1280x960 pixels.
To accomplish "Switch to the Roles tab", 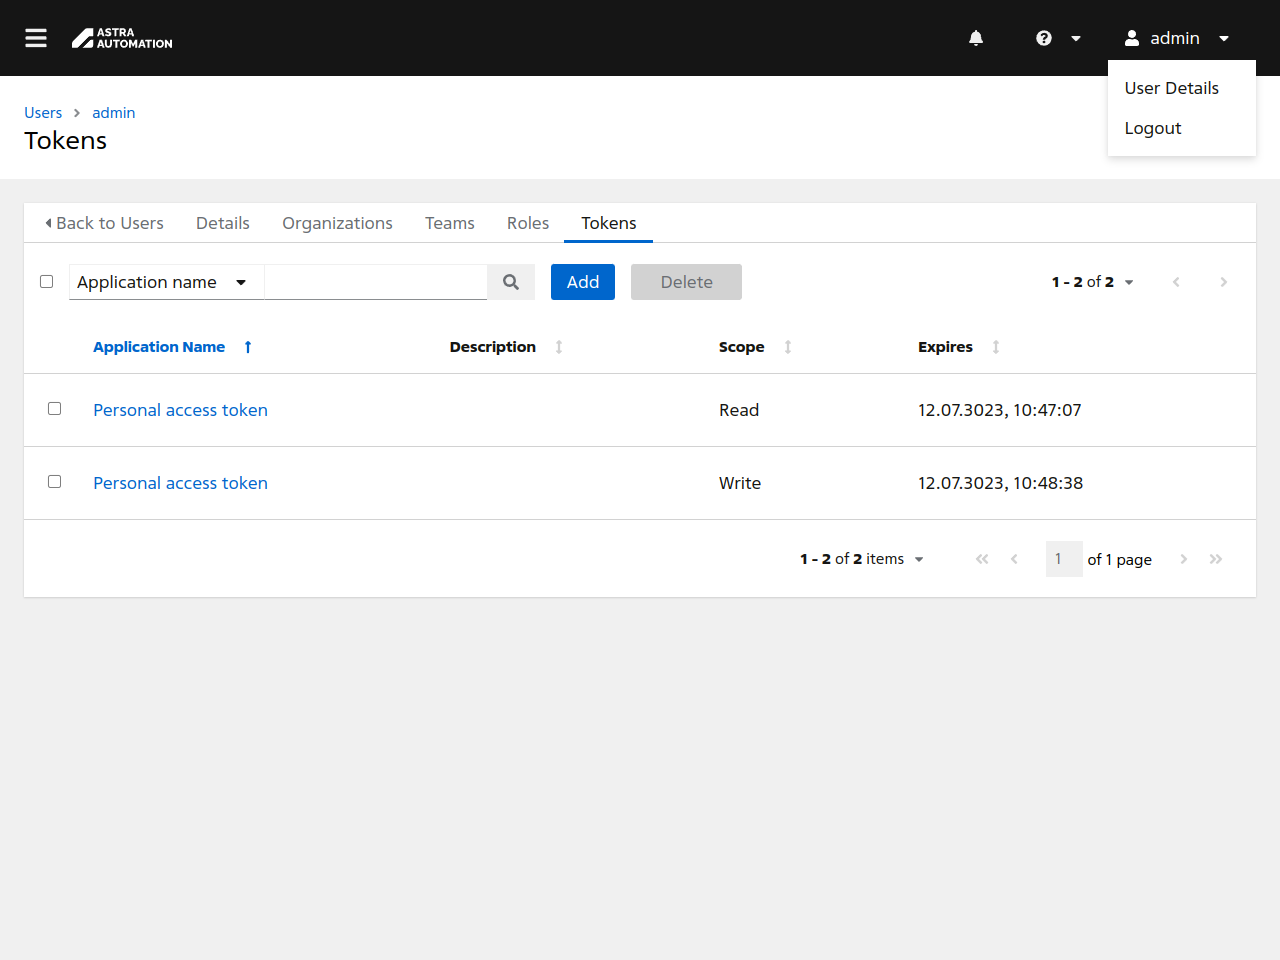I will (528, 223).
